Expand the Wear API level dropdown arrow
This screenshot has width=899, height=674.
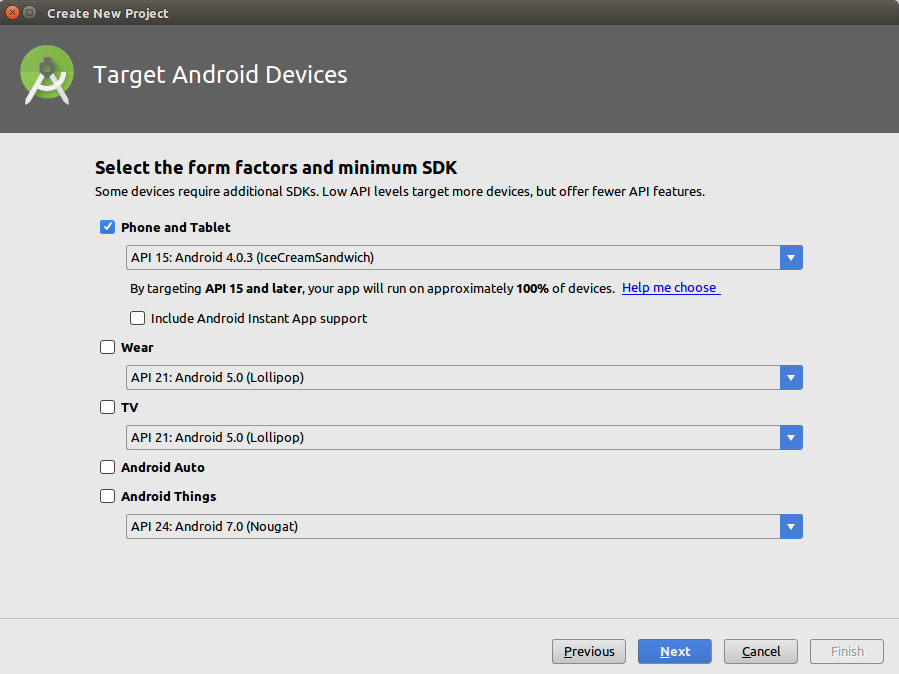pyautogui.click(x=791, y=378)
